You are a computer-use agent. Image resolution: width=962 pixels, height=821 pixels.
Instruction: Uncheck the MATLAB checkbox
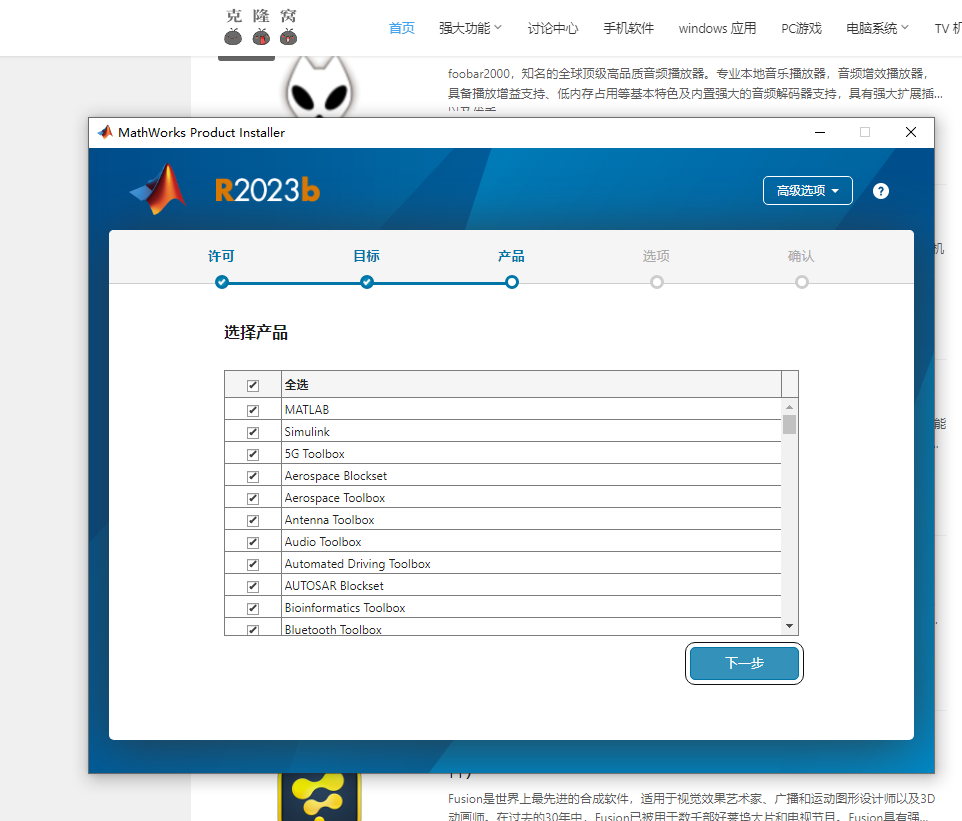point(253,410)
